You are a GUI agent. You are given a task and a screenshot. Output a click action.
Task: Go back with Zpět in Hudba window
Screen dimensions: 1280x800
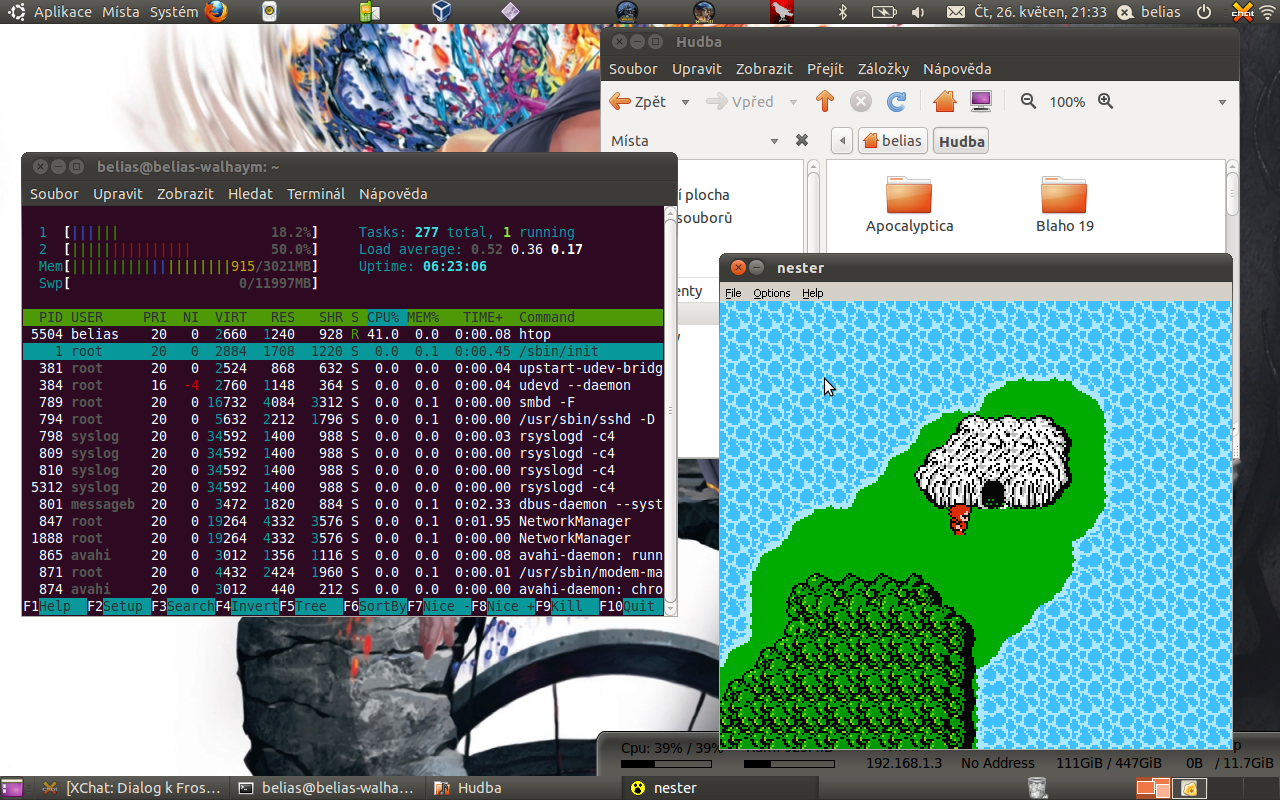click(x=638, y=102)
